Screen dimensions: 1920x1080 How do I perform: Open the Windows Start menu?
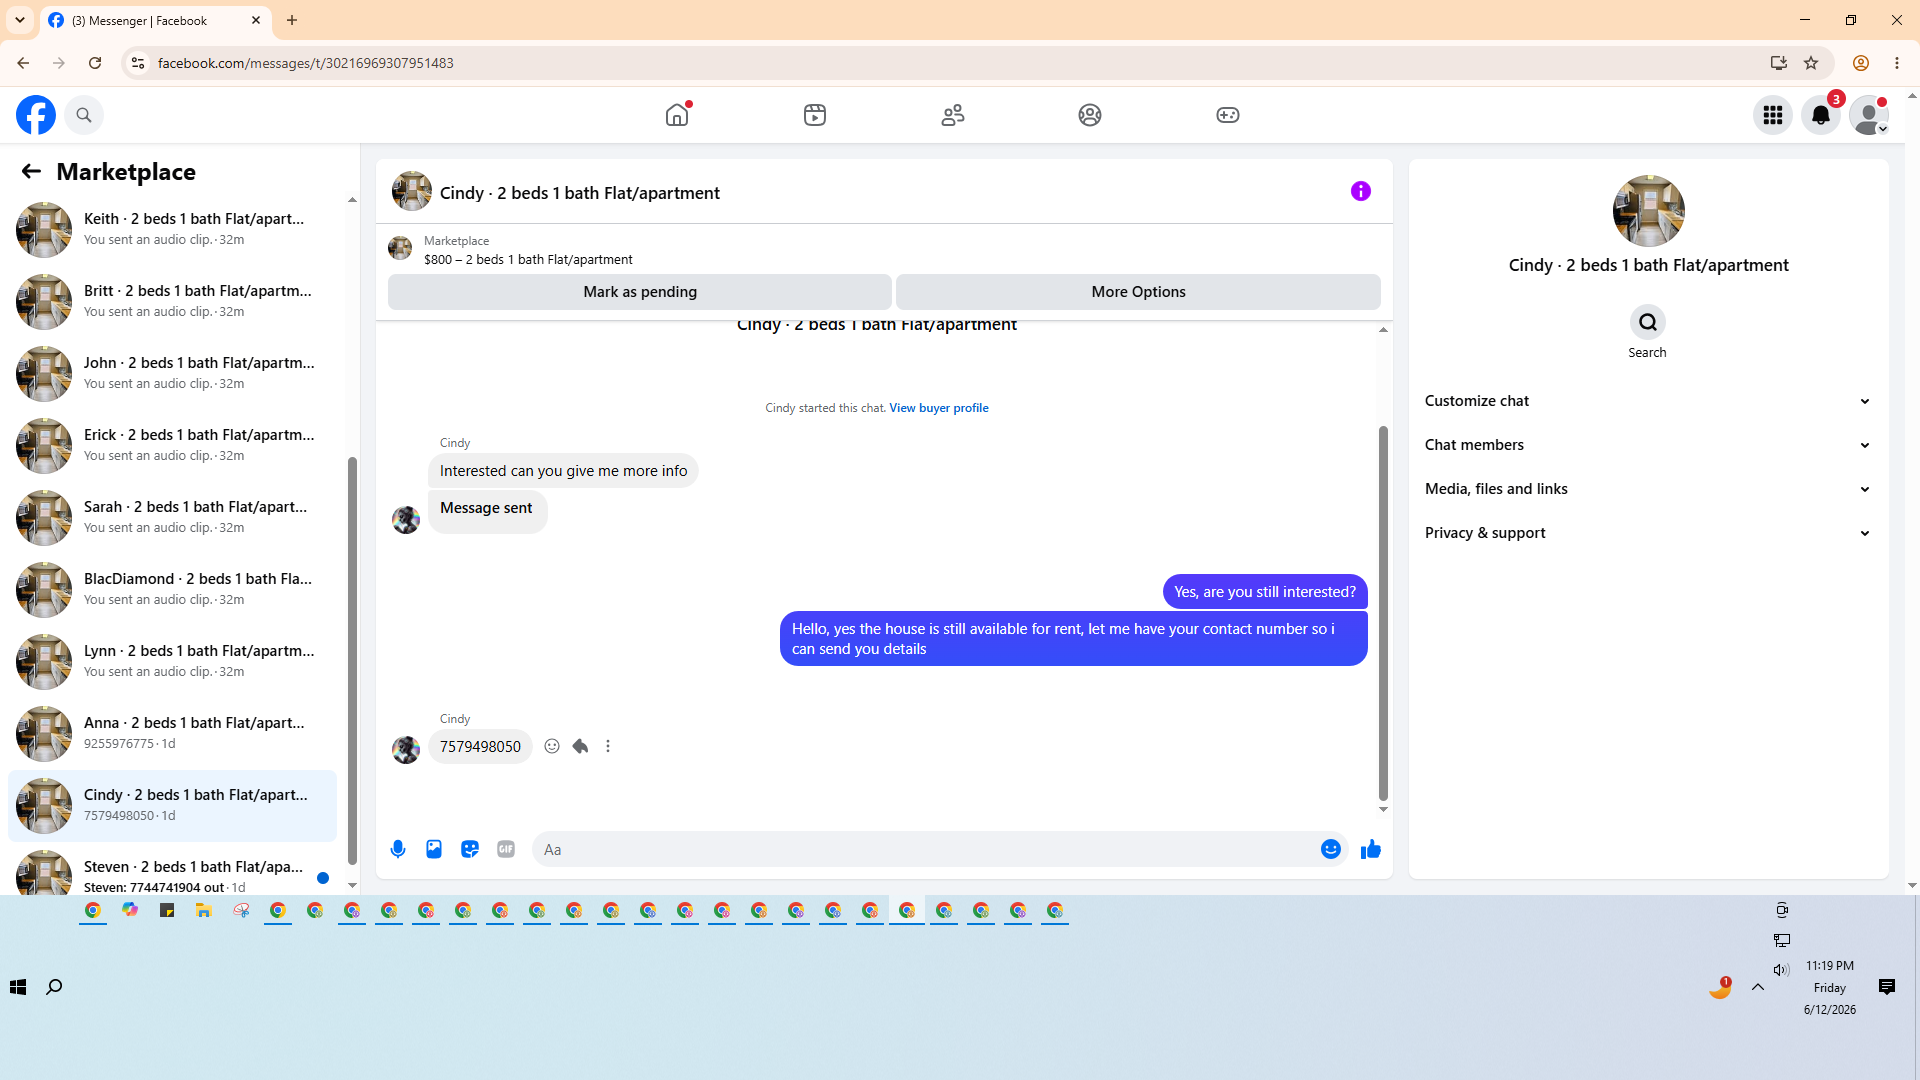pos(18,987)
